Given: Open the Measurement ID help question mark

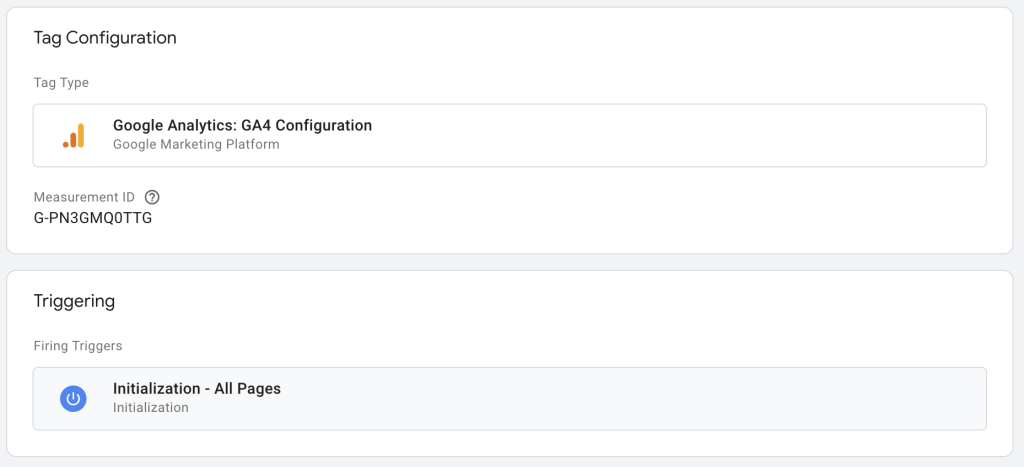Looking at the screenshot, I should pyautogui.click(x=152, y=197).
